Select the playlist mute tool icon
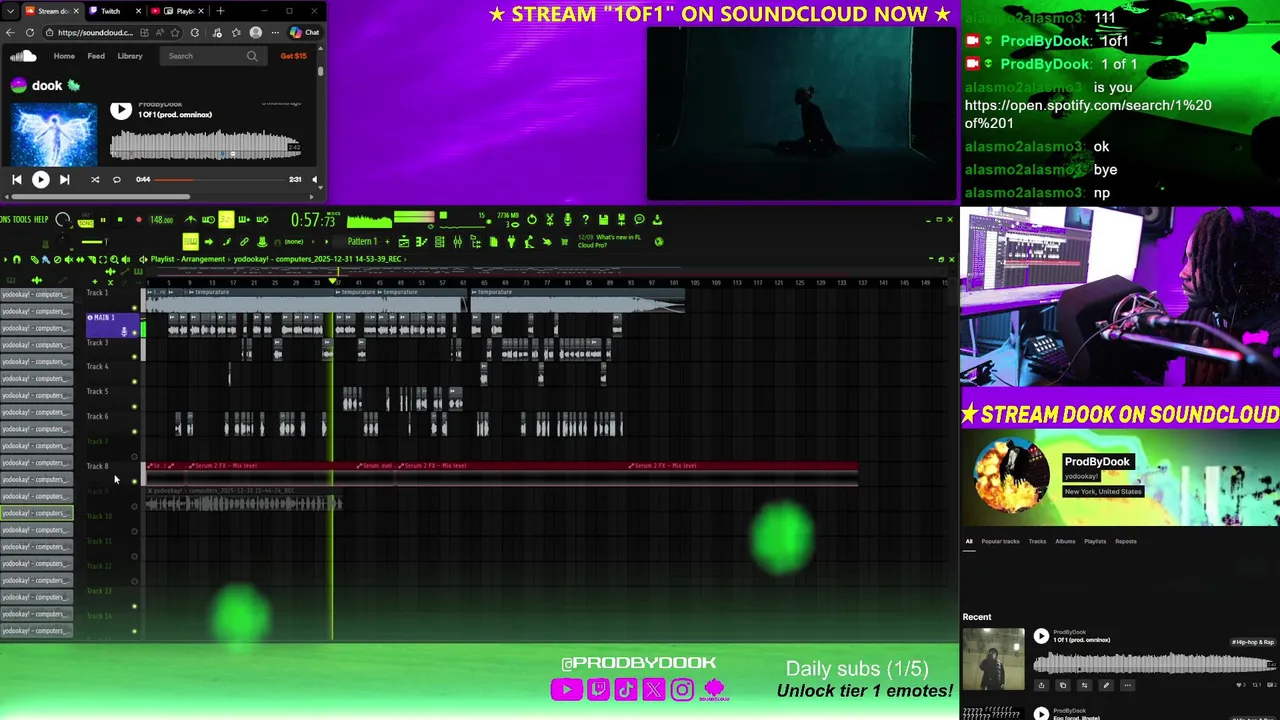Image resolution: width=1280 pixels, height=720 pixels. pyautogui.click(x=68, y=259)
